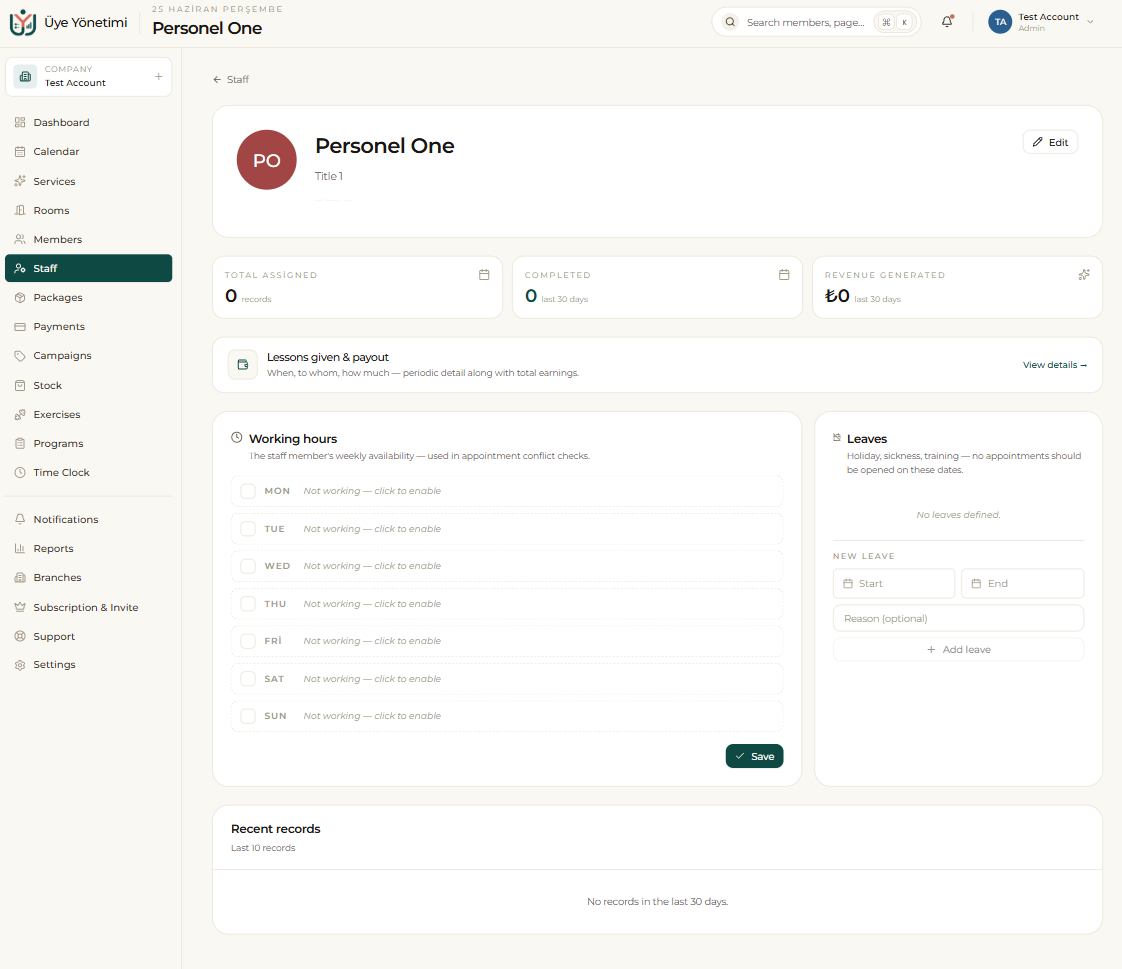Click Sunday's Not working row text
Image resolution: width=1122 pixels, height=969 pixels.
coord(372,716)
